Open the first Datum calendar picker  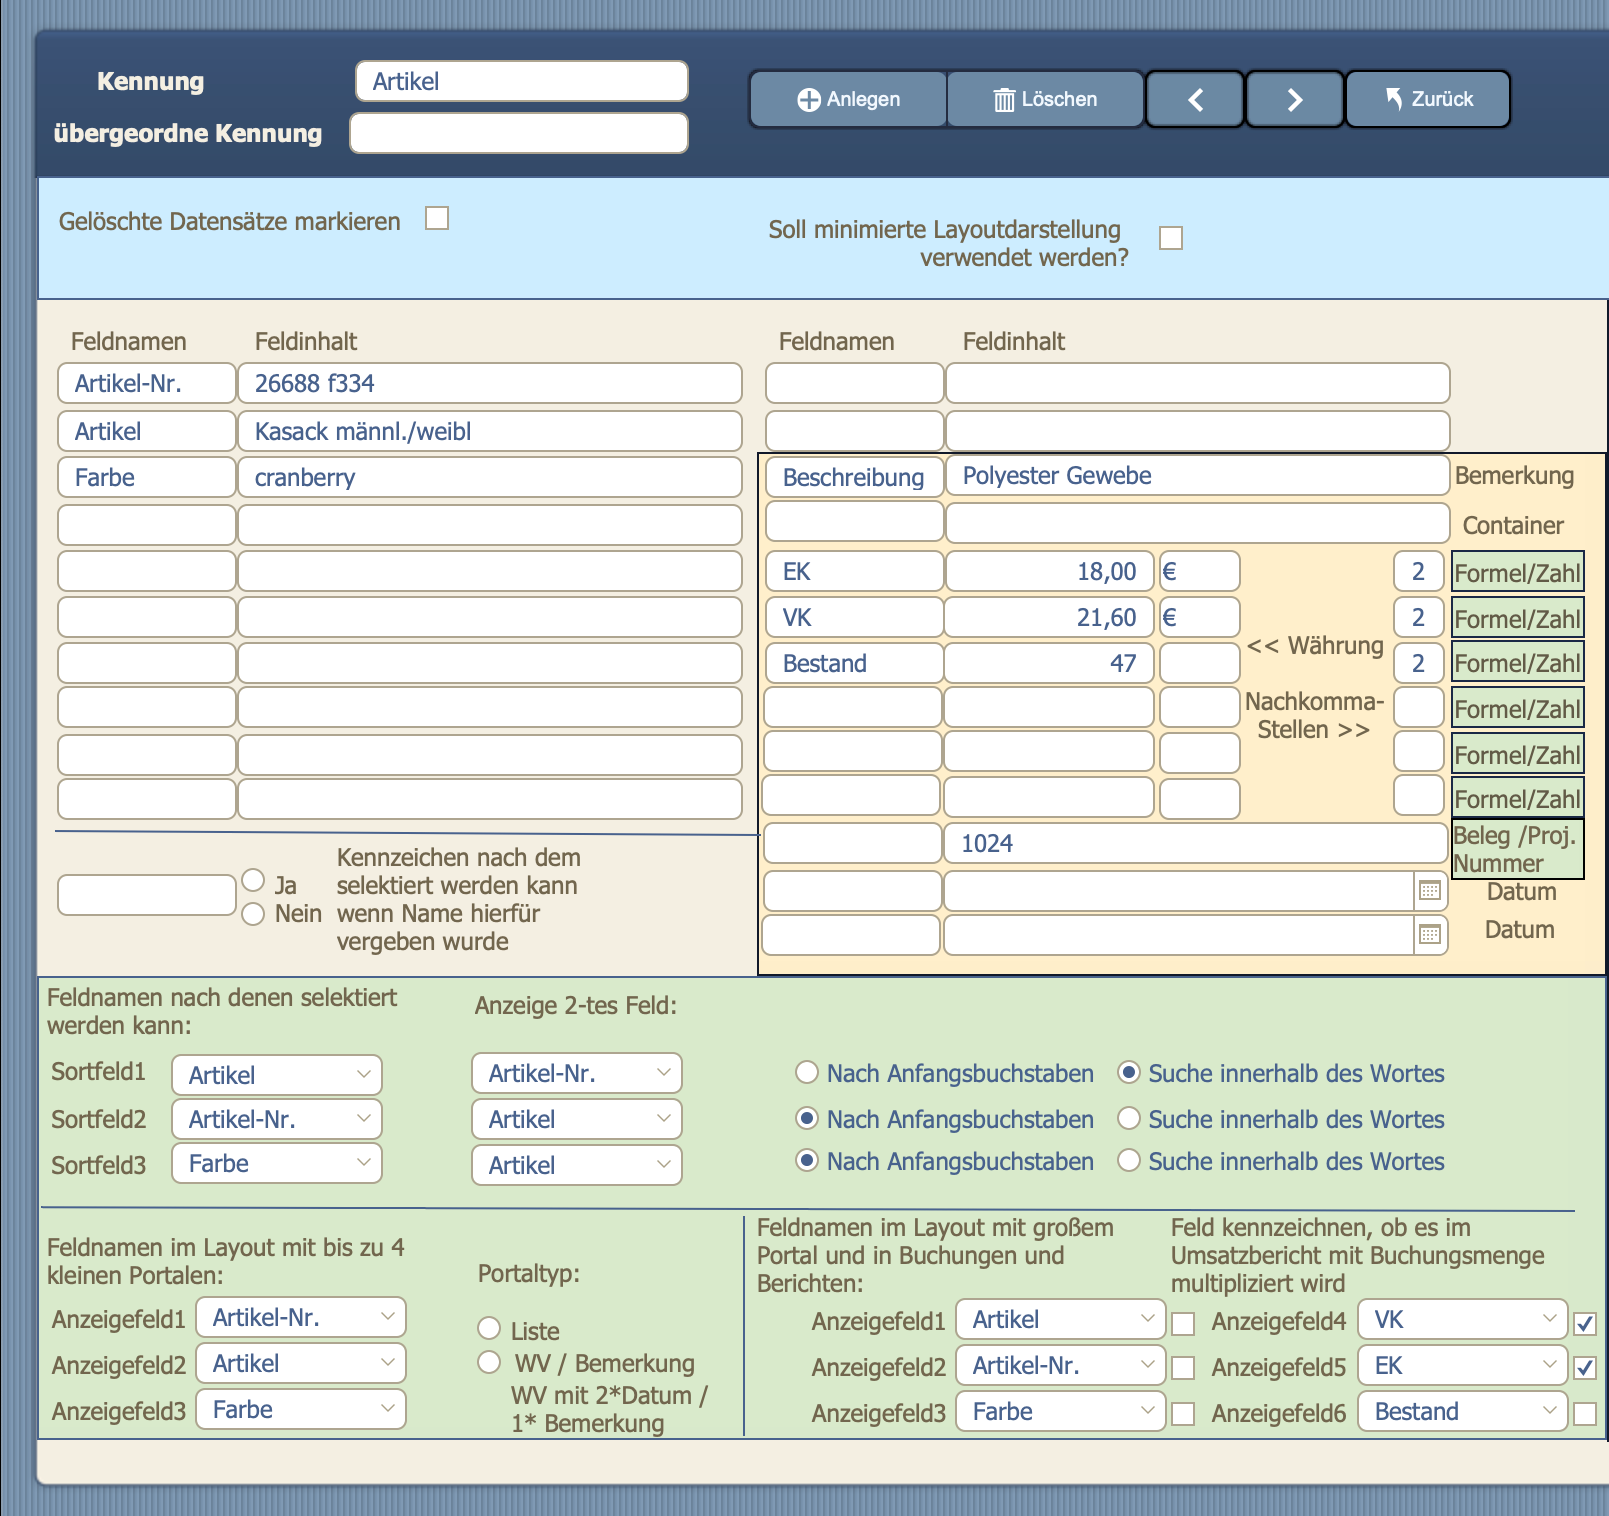(x=1430, y=890)
